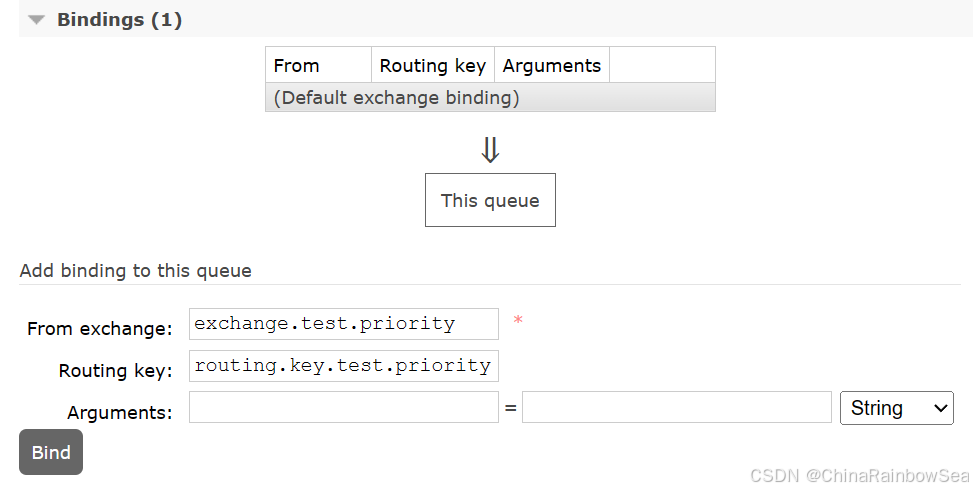Open the String argument type dropdown

[896, 408]
